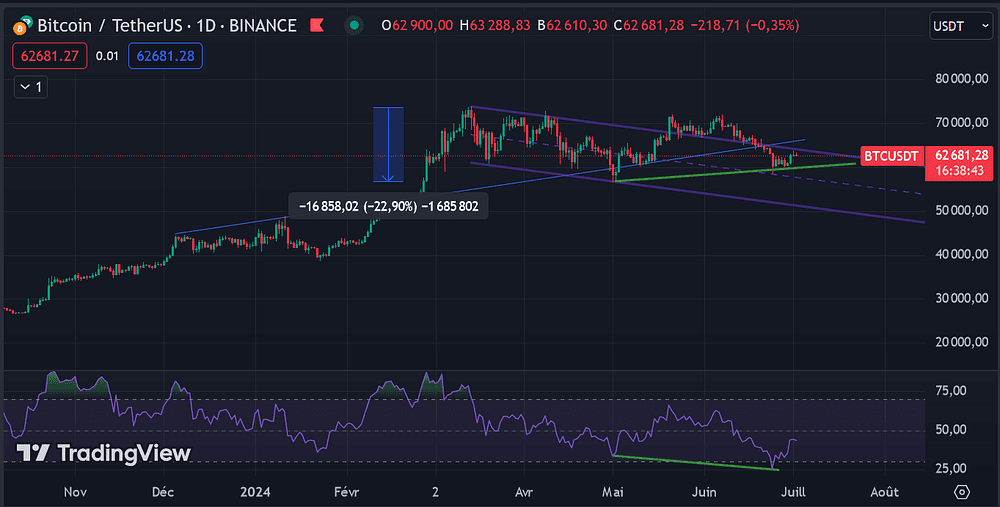Click the Nov date on time axis
The image size is (1000, 507).
click(75, 492)
